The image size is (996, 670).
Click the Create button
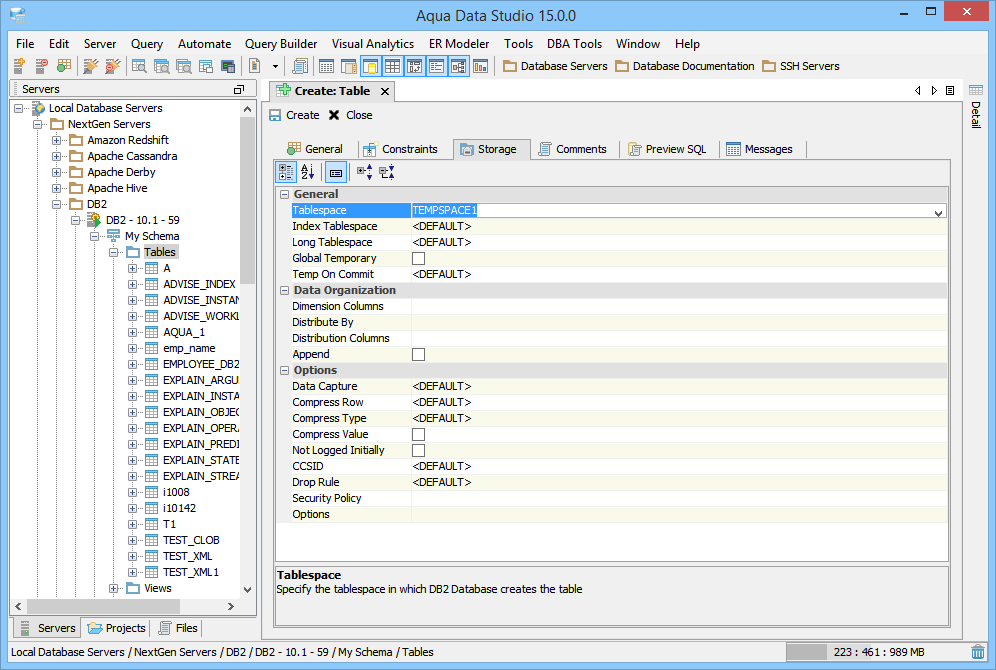(x=294, y=115)
